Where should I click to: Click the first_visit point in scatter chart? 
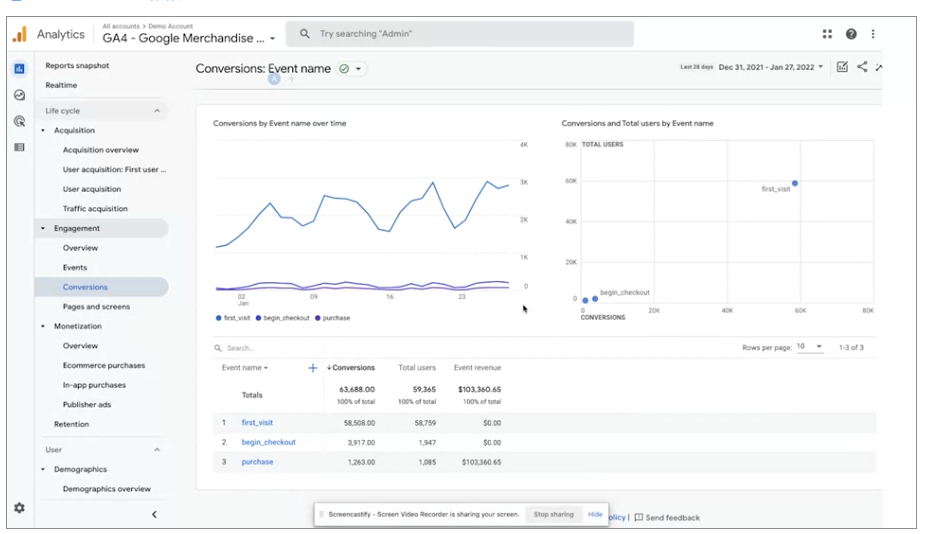point(795,184)
